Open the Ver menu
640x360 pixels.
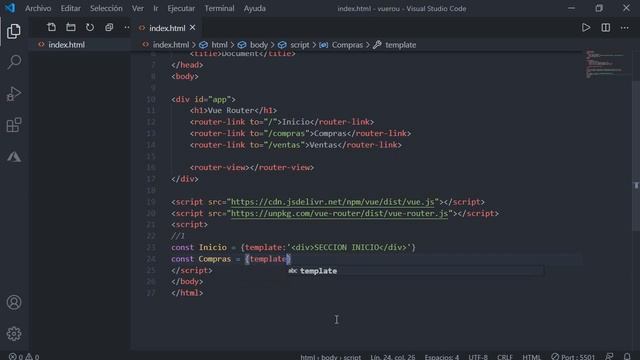(x=138, y=8)
